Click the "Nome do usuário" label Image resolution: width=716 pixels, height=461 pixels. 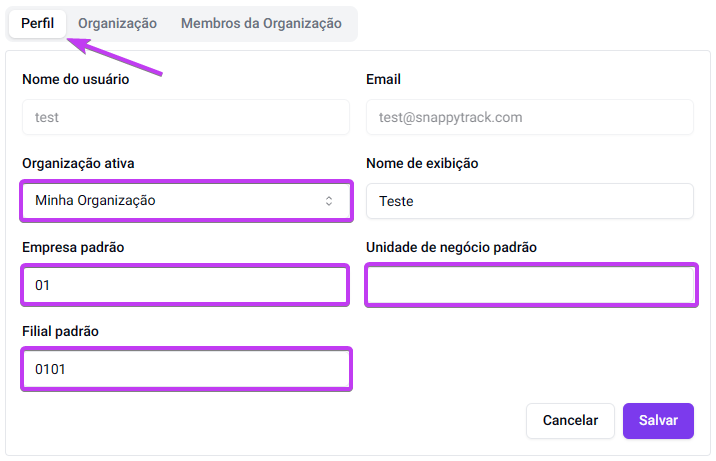pyautogui.click(x=75, y=80)
